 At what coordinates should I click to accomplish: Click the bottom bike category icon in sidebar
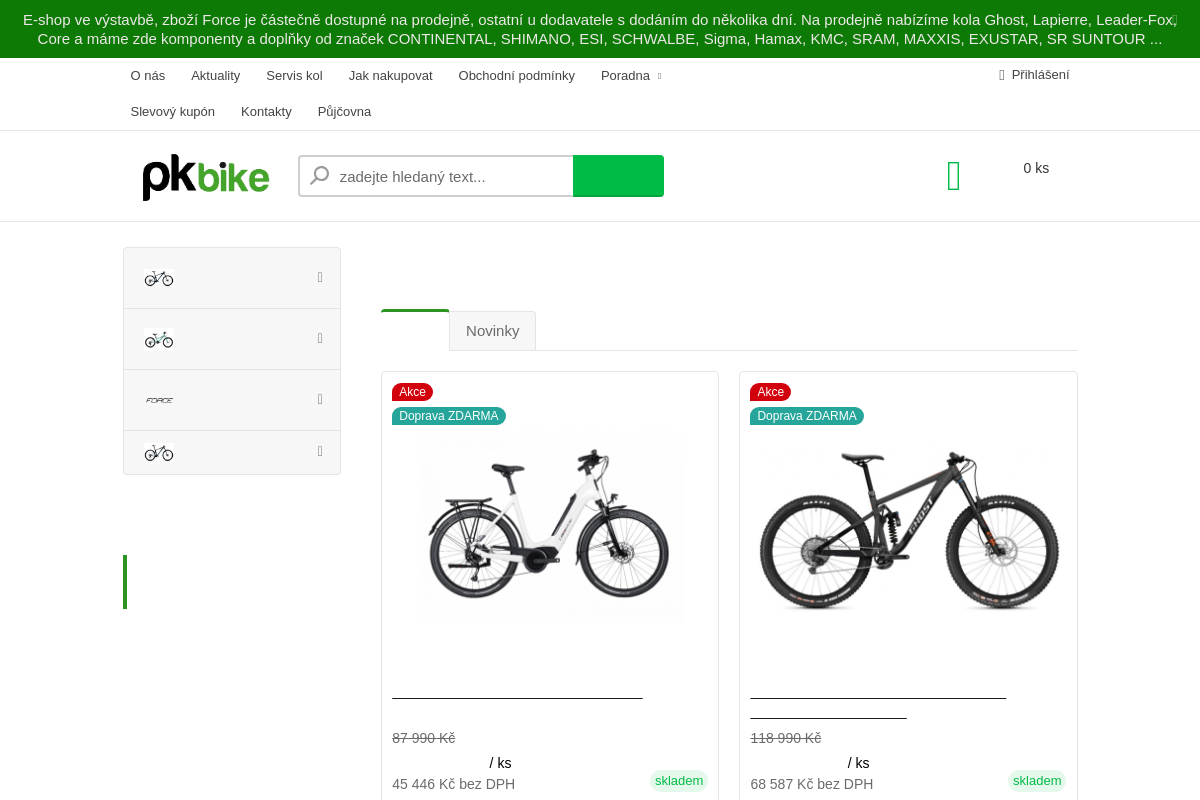tap(159, 451)
